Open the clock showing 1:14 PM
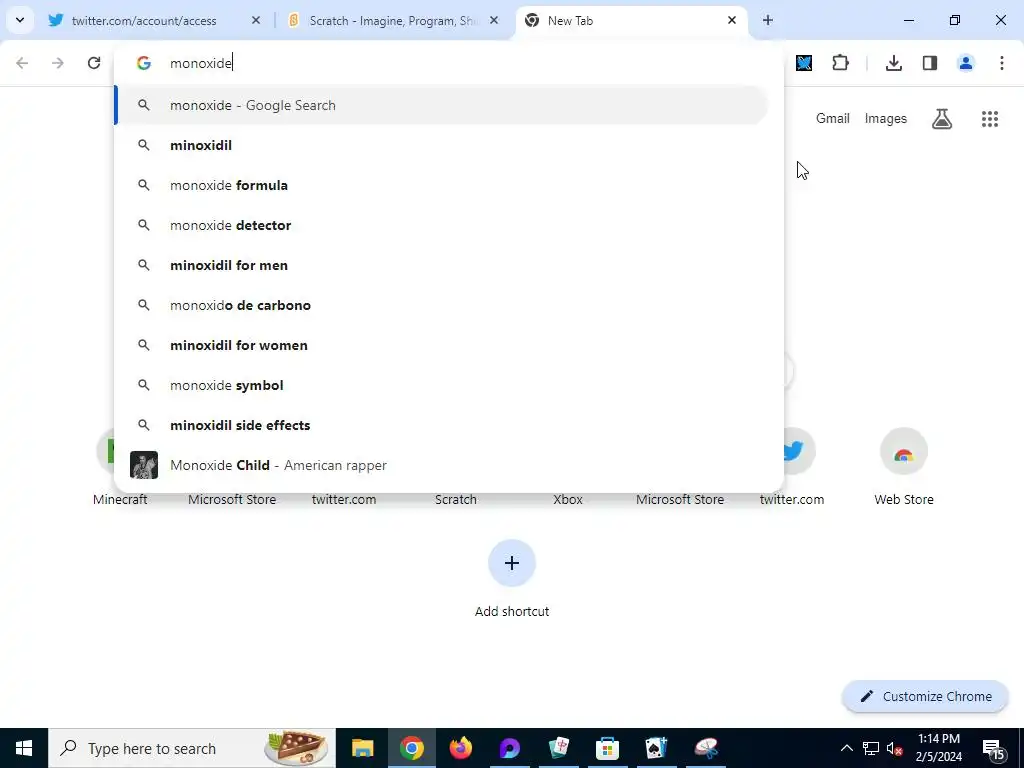Image resolution: width=1024 pixels, height=768 pixels. (939, 748)
